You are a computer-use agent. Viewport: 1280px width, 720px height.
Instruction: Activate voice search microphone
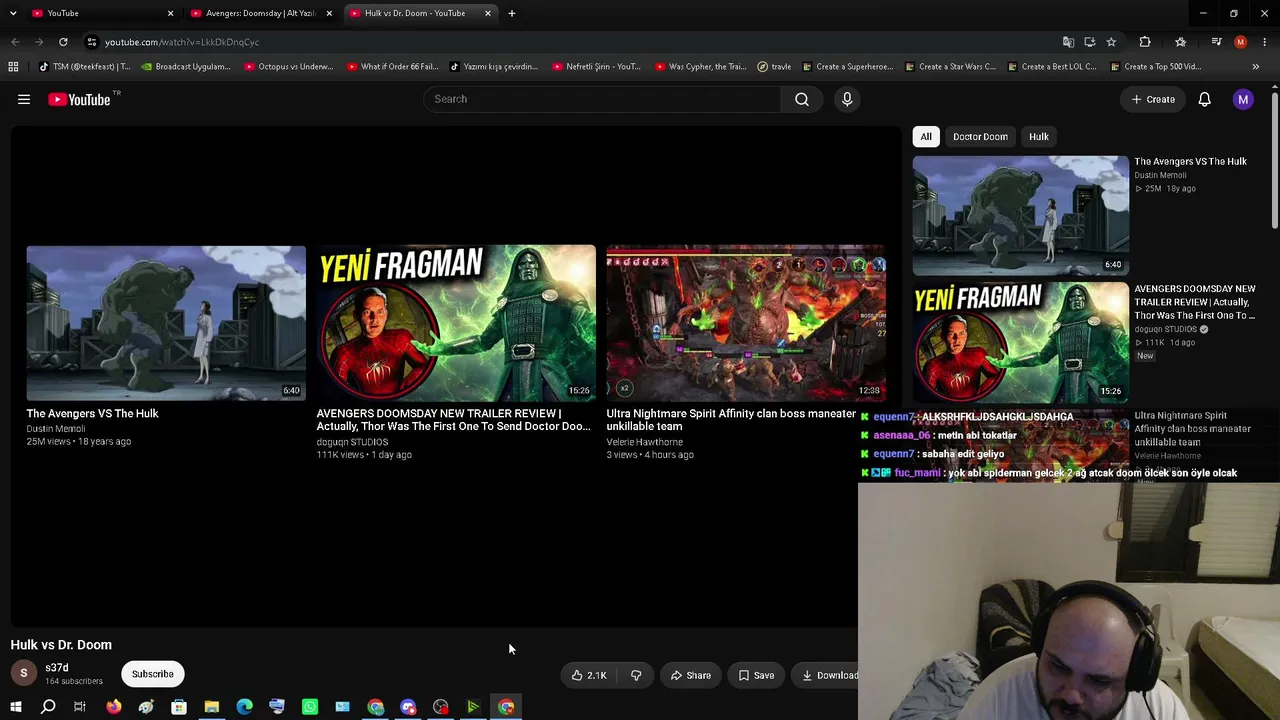click(847, 99)
